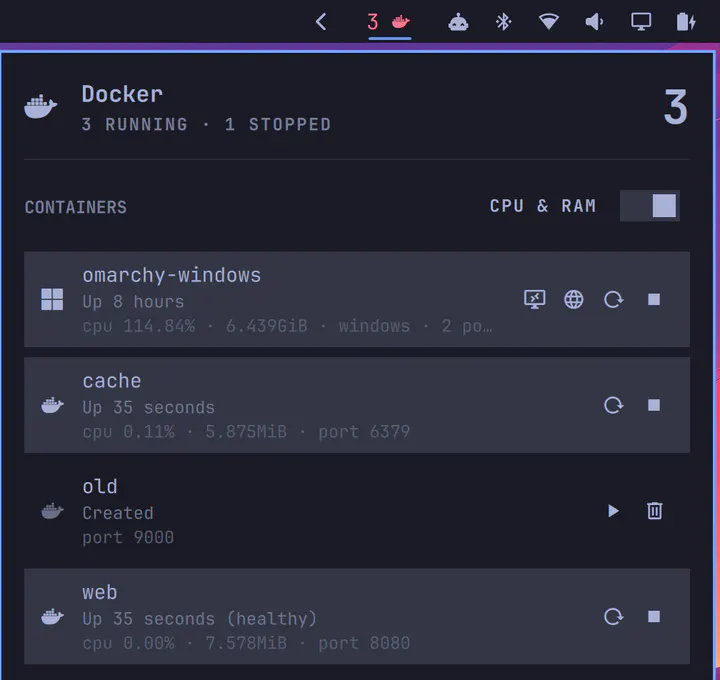Viewport: 720px width, 680px height.
Task: Restart the web container
Action: [x=613, y=616]
